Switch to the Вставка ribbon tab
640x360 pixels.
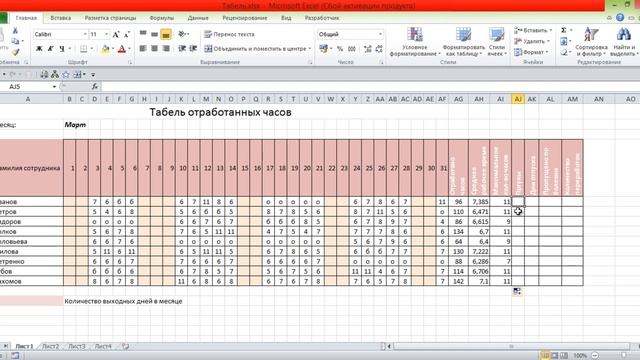coord(60,18)
